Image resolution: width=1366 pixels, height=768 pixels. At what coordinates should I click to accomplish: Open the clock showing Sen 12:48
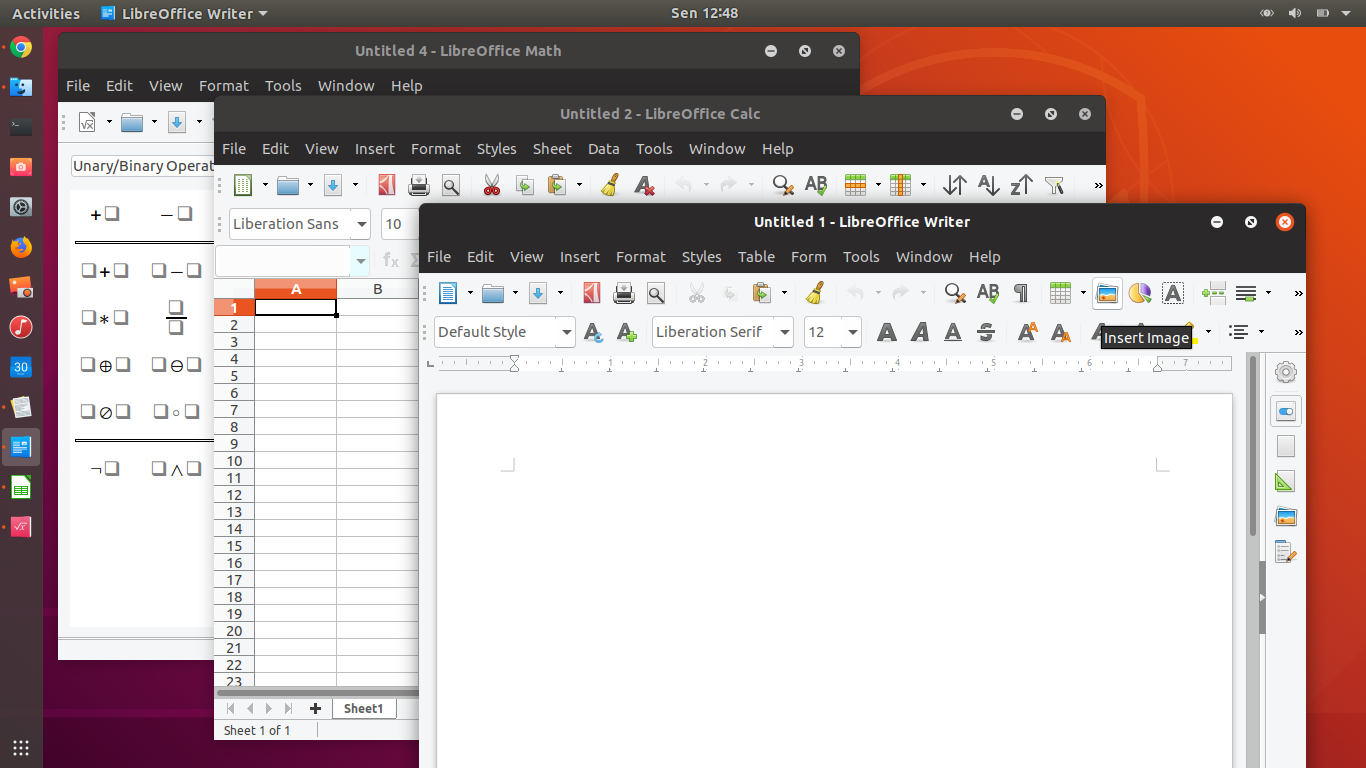coord(704,13)
